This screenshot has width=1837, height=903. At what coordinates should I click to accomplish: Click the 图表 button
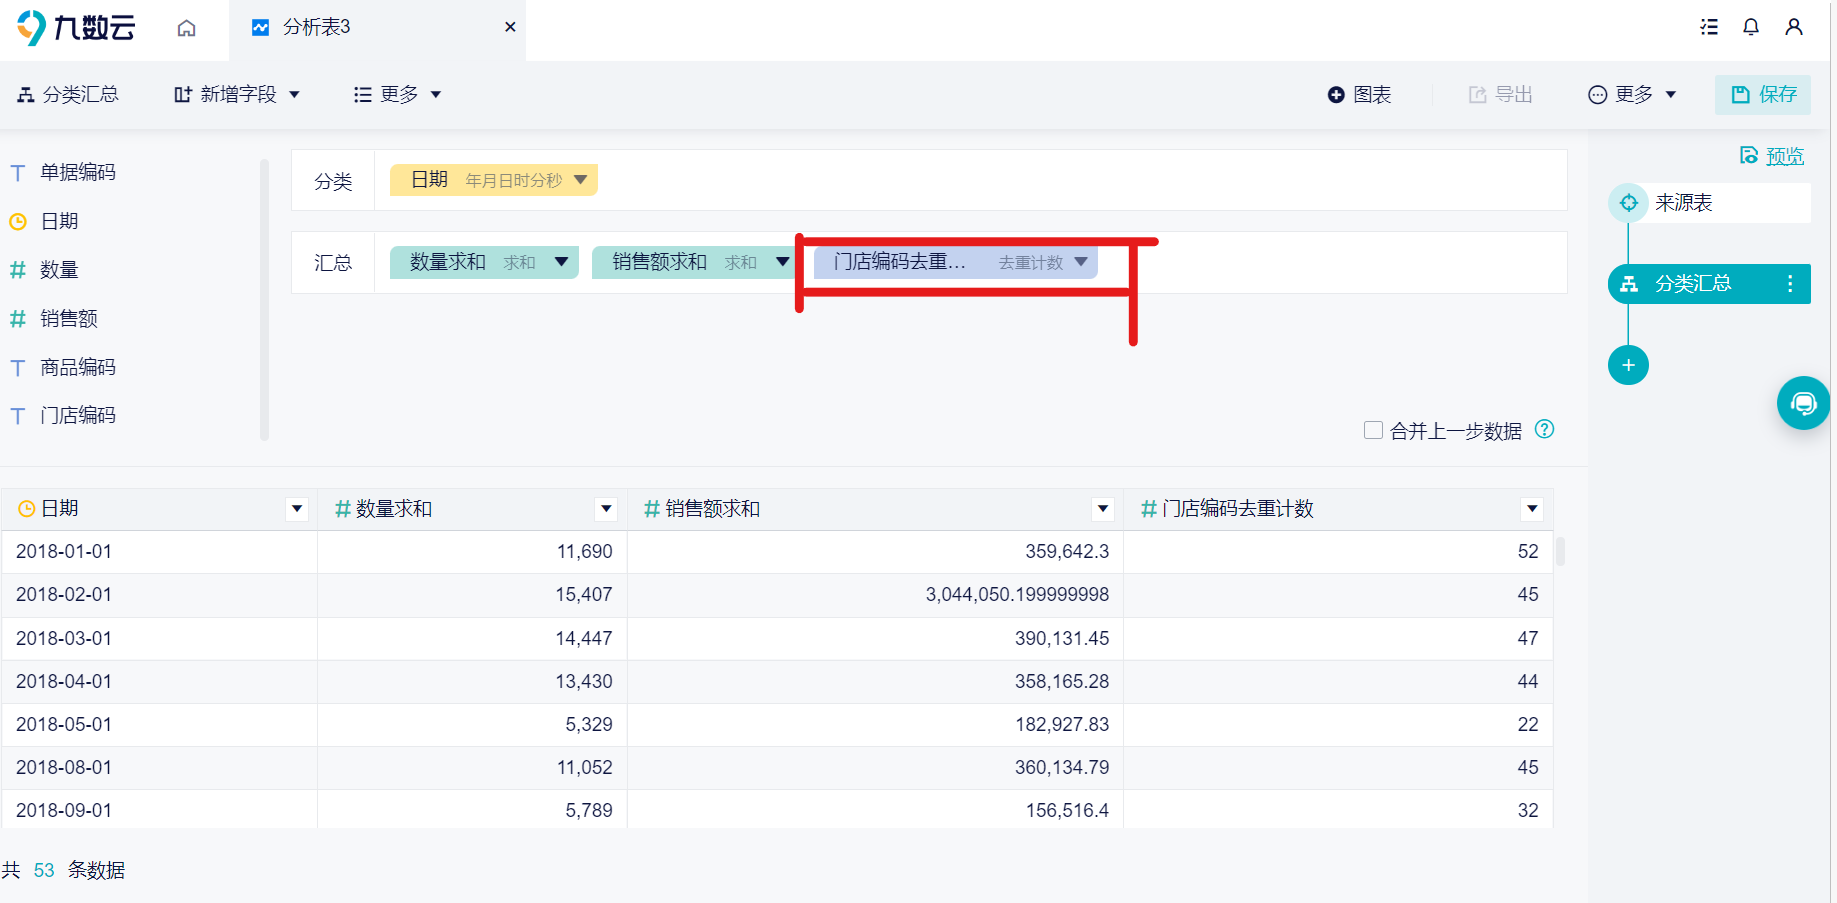click(1359, 94)
